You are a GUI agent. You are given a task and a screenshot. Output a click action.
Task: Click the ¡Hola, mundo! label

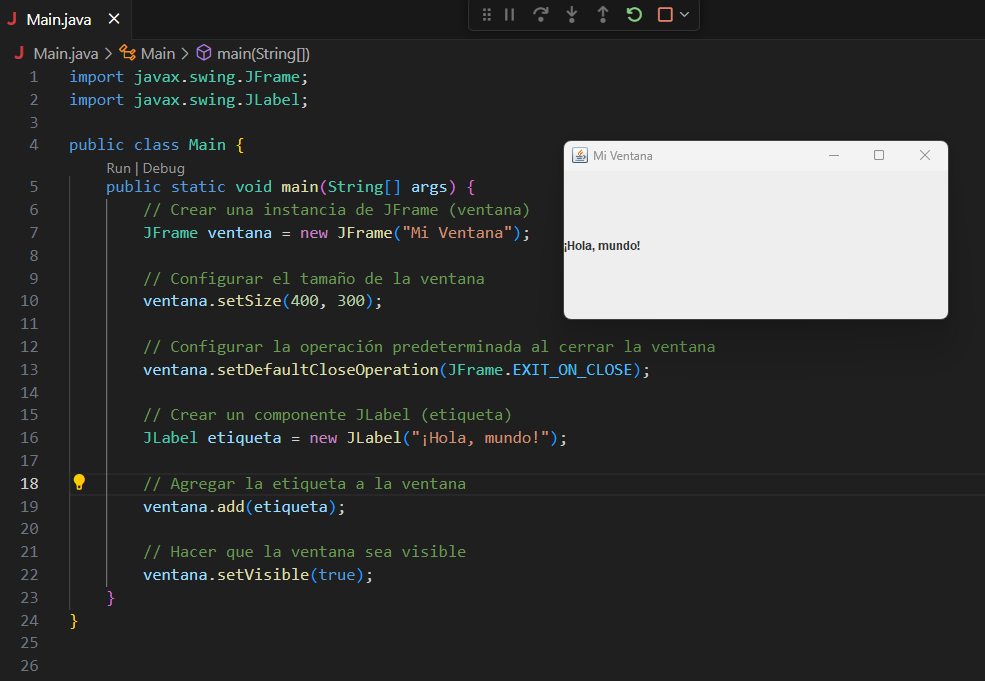tap(602, 246)
